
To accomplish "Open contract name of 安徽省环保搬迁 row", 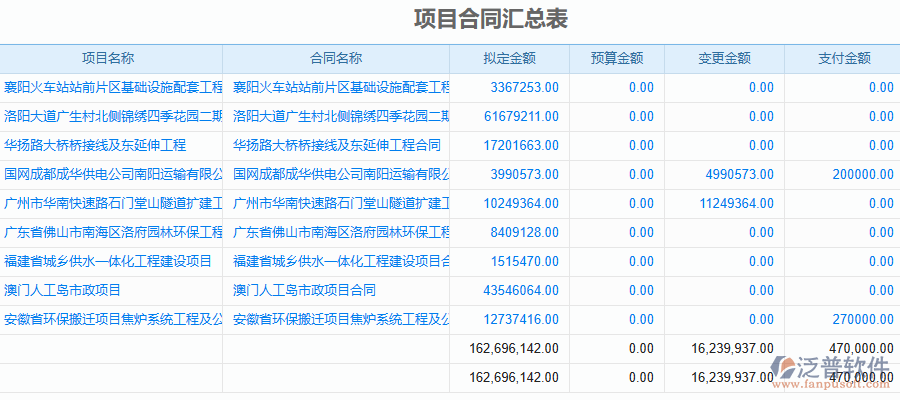I will (341, 320).
